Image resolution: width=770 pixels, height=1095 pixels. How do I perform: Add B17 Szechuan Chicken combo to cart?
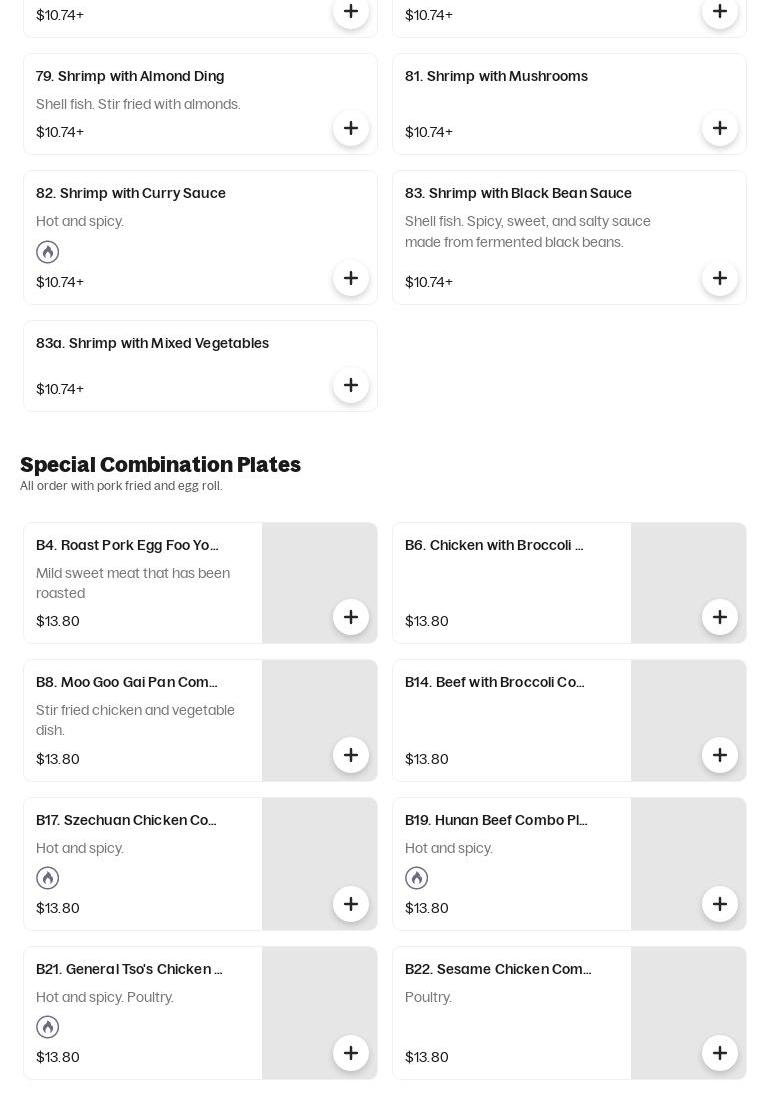[351, 904]
